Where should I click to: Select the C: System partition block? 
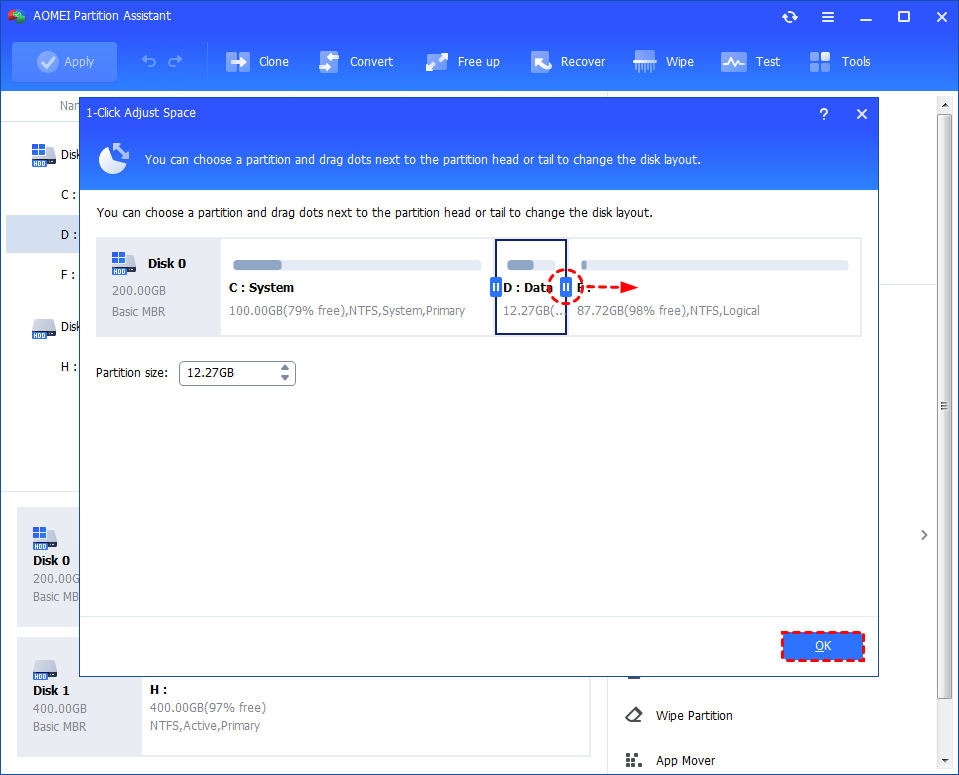pos(357,287)
